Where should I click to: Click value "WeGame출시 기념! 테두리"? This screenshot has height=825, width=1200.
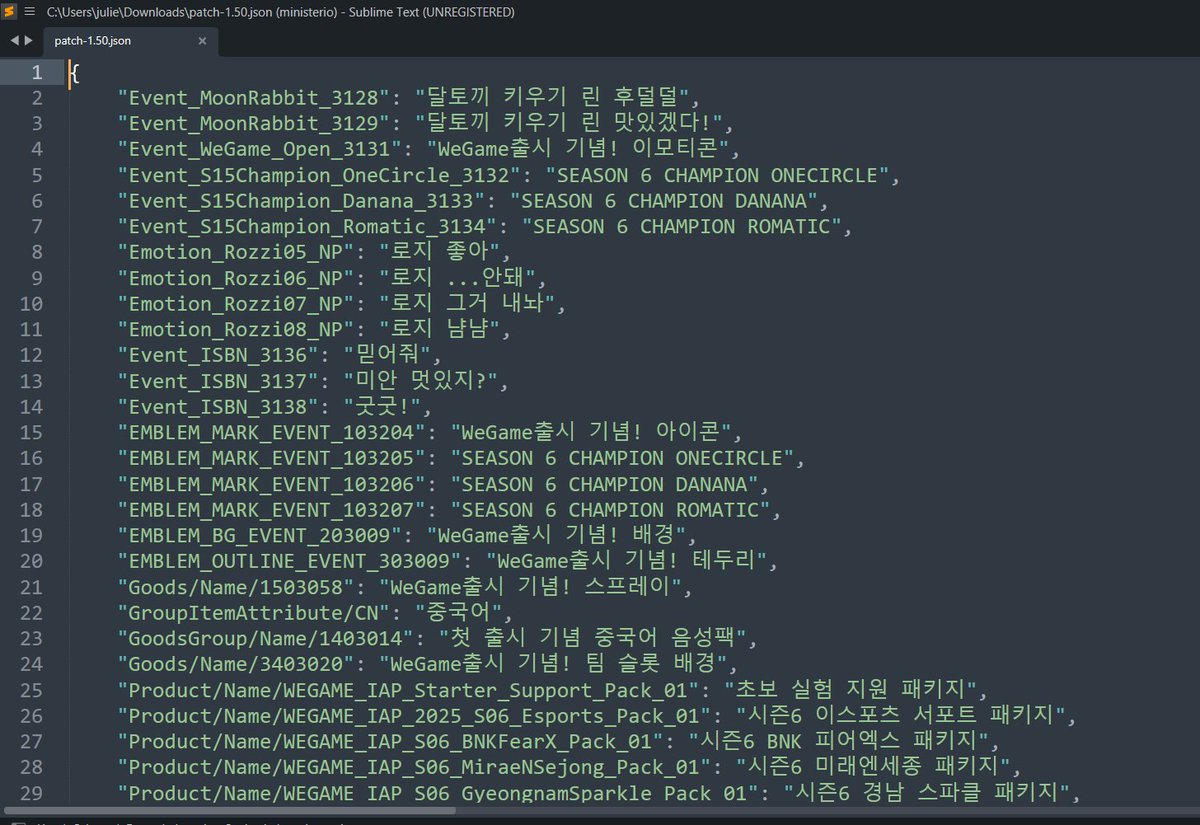627,561
